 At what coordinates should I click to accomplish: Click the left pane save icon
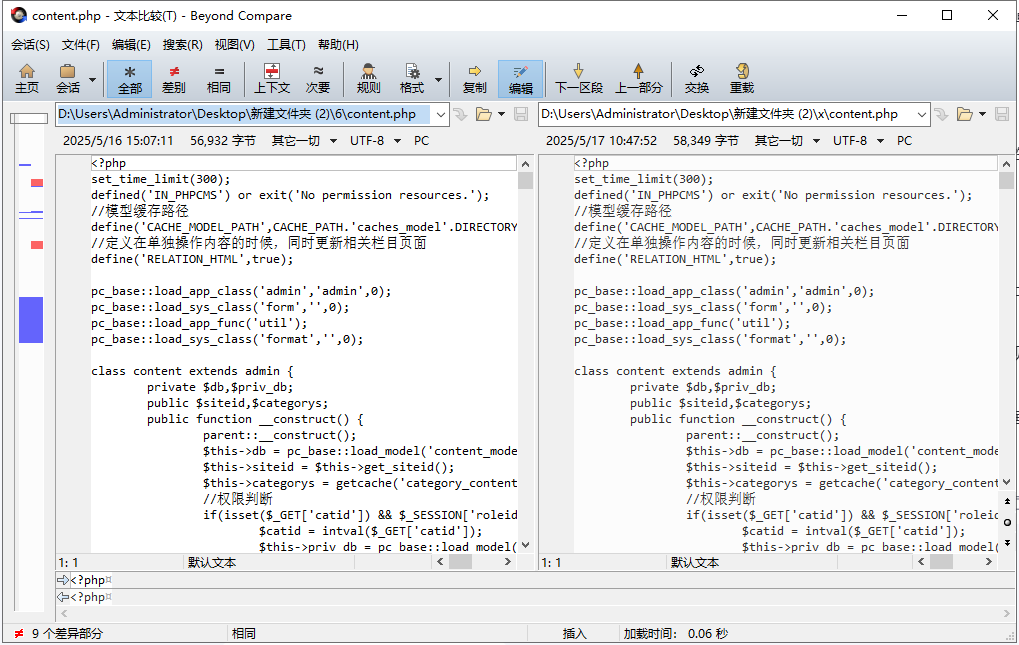pyautogui.click(x=521, y=114)
